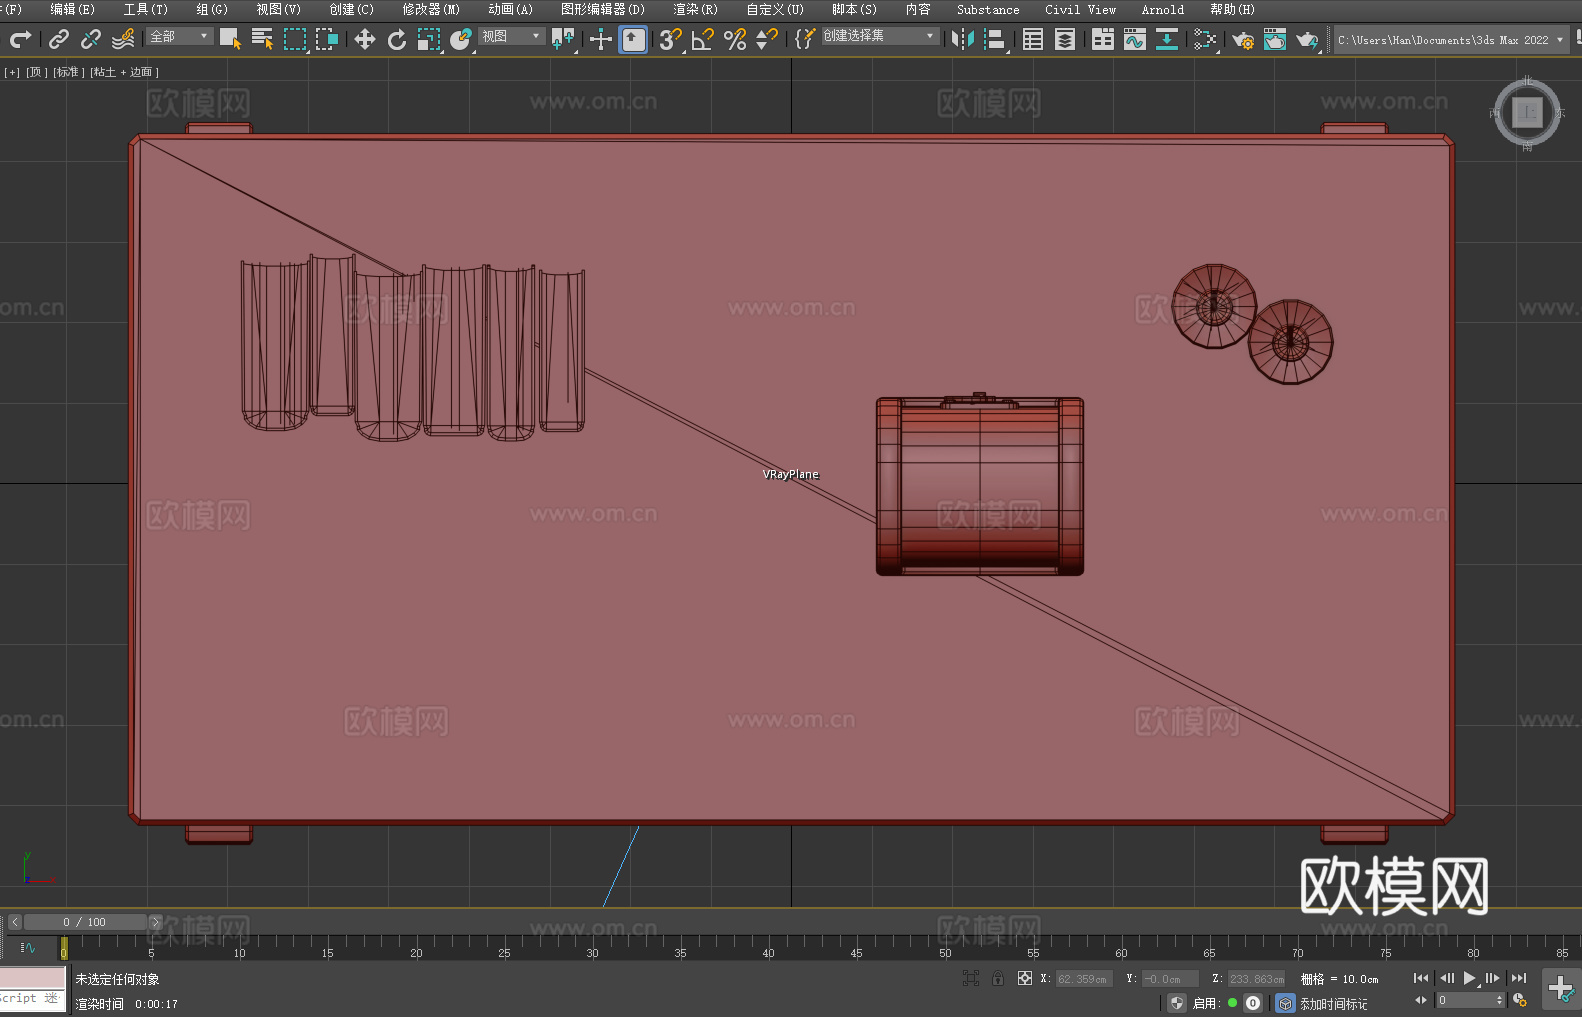Toggle the Spinner Snap button
The image size is (1582, 1017).
coord(767,39)
